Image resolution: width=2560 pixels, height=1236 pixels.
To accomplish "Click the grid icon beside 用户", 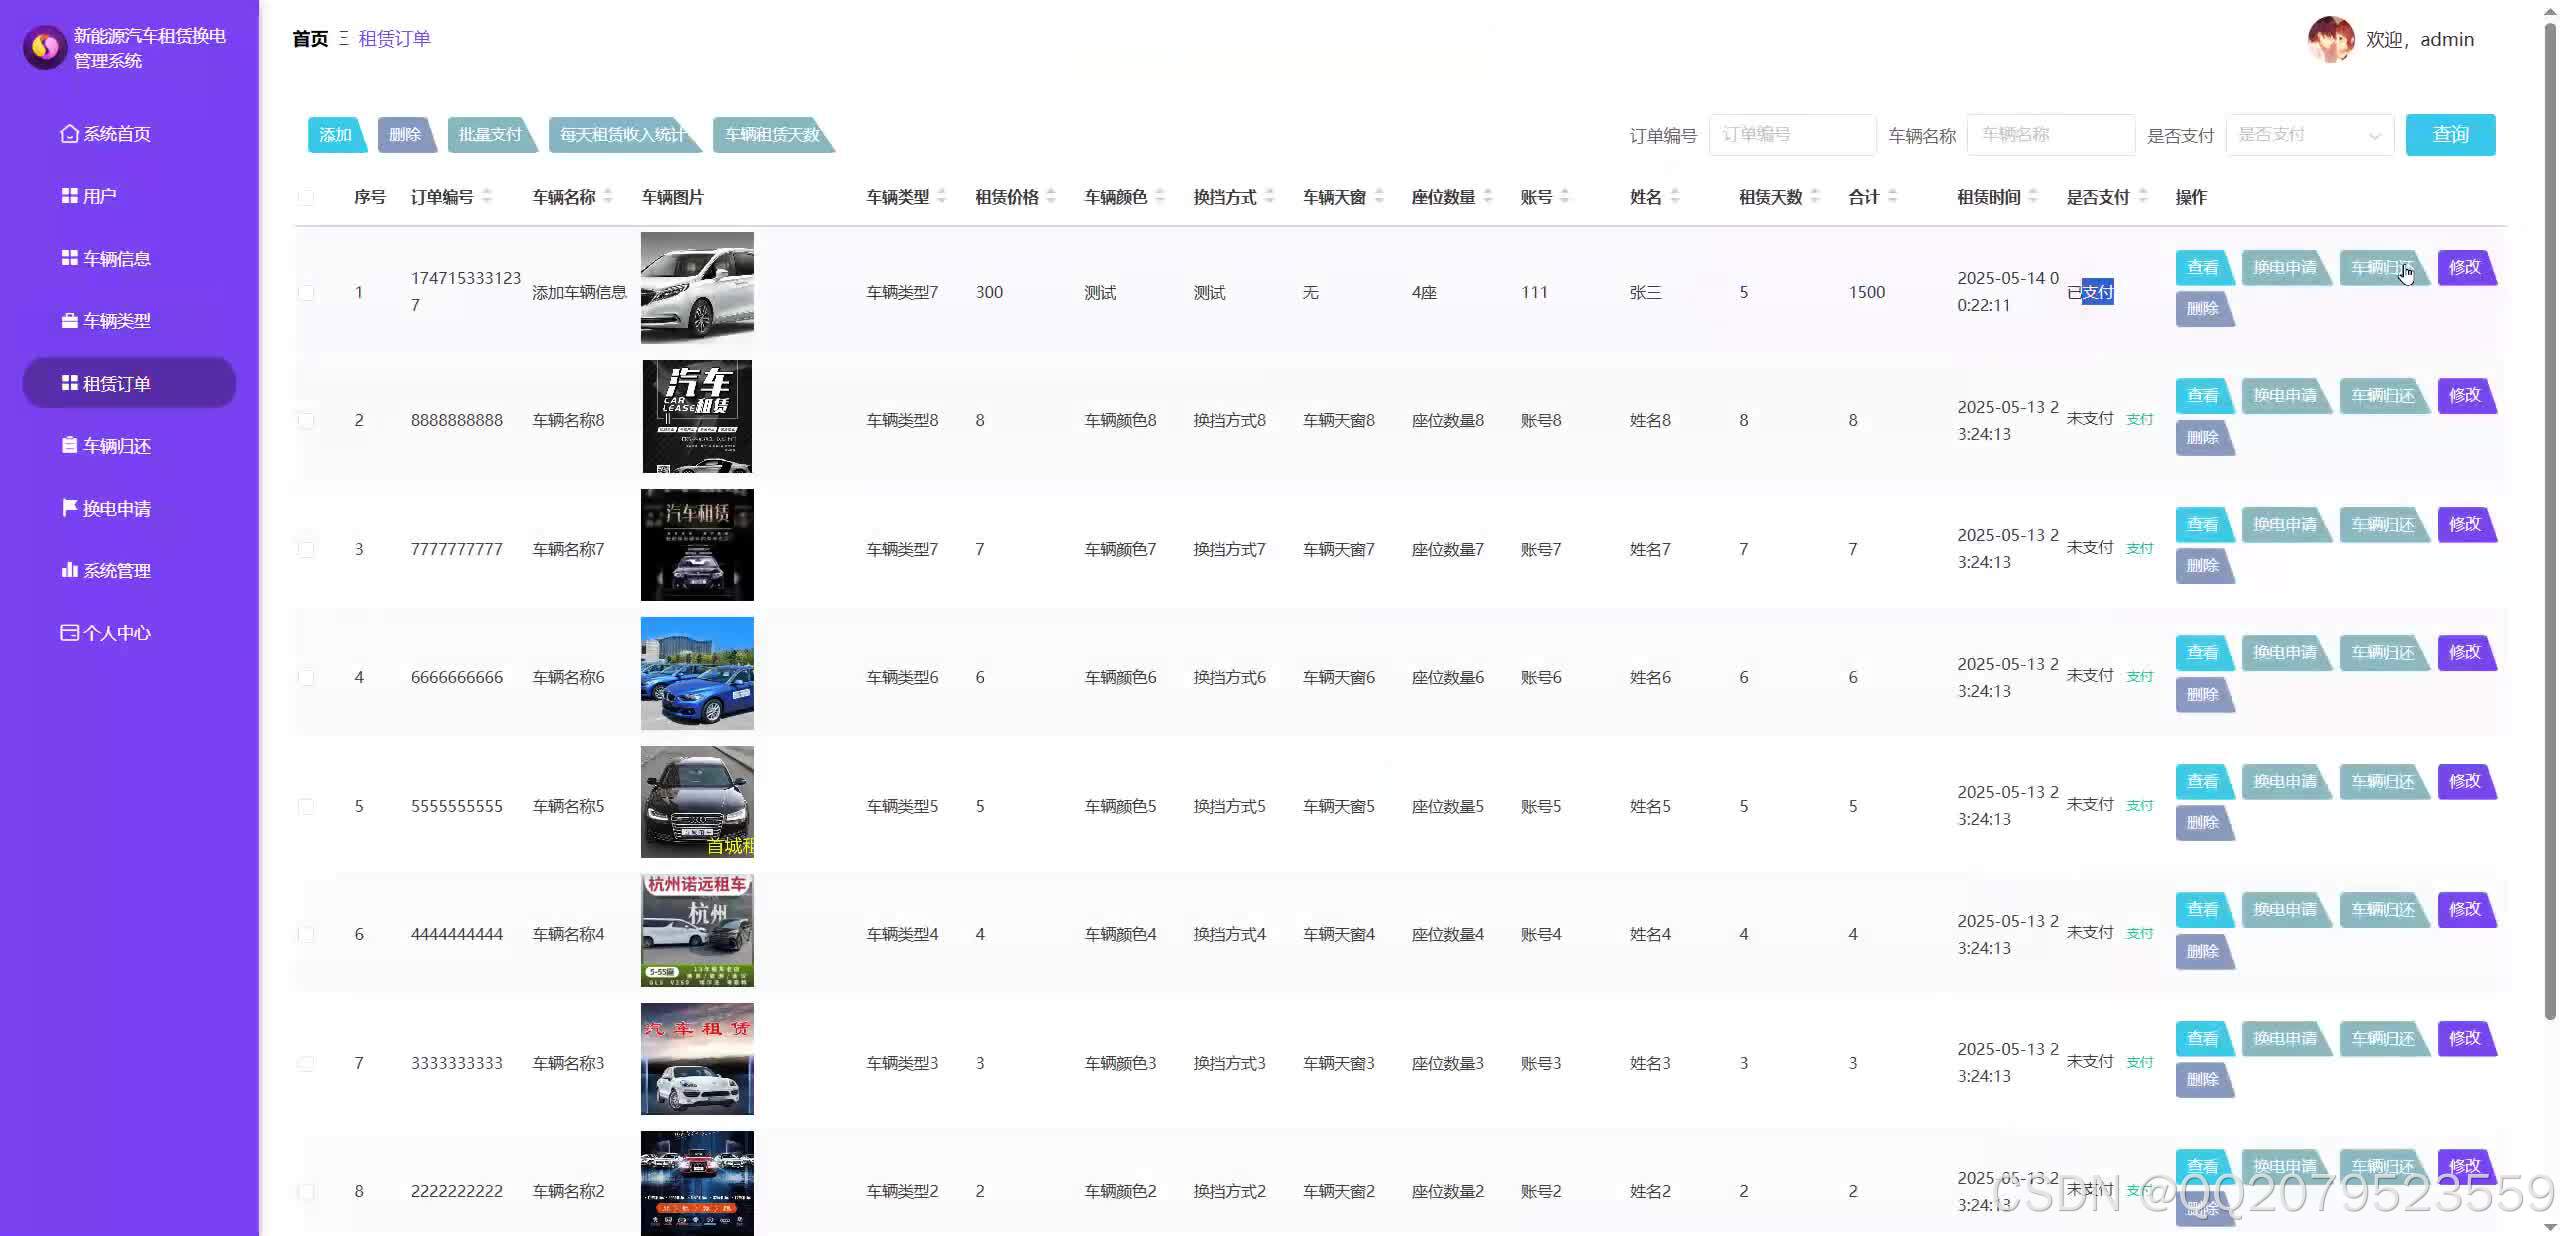I will point(69,196).
